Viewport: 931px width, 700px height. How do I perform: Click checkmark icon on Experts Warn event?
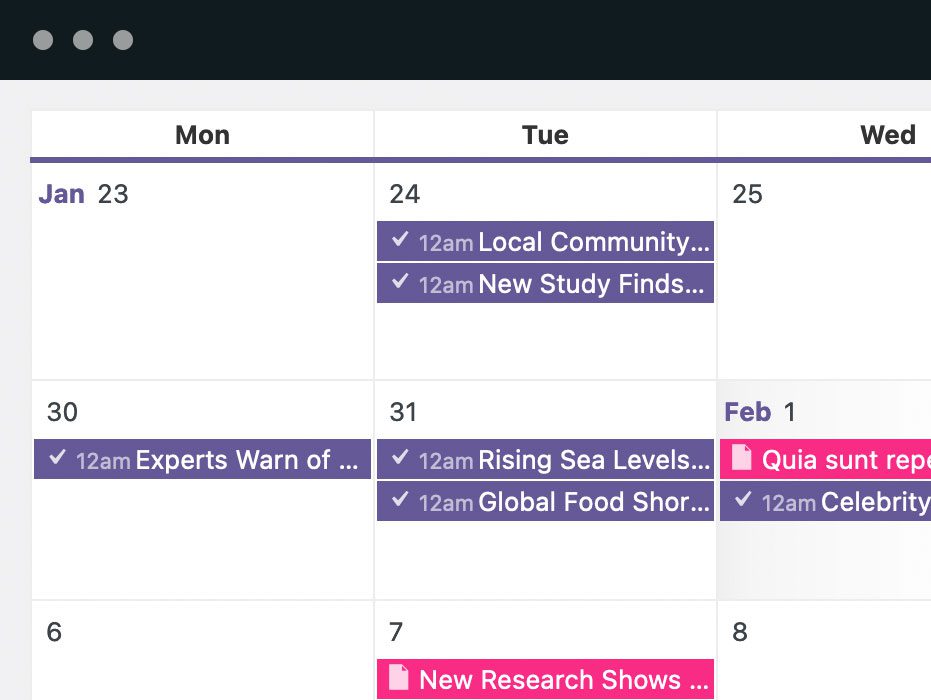point(57,458)
